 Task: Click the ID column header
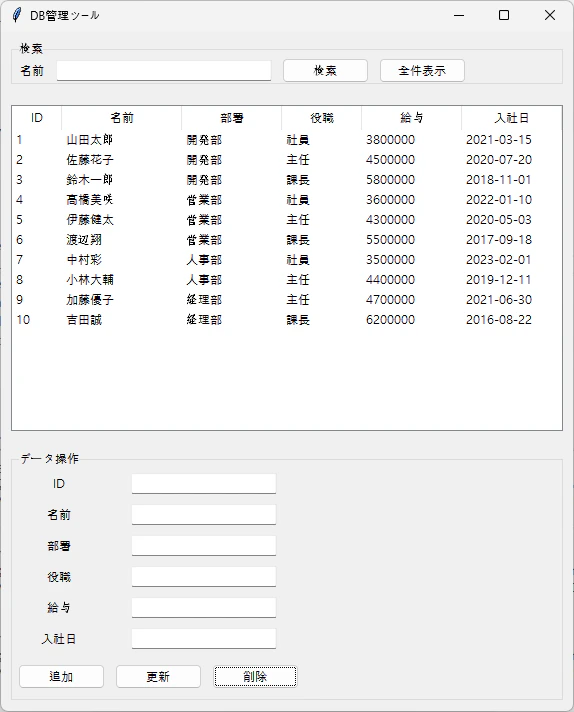[x=37, y=118]
